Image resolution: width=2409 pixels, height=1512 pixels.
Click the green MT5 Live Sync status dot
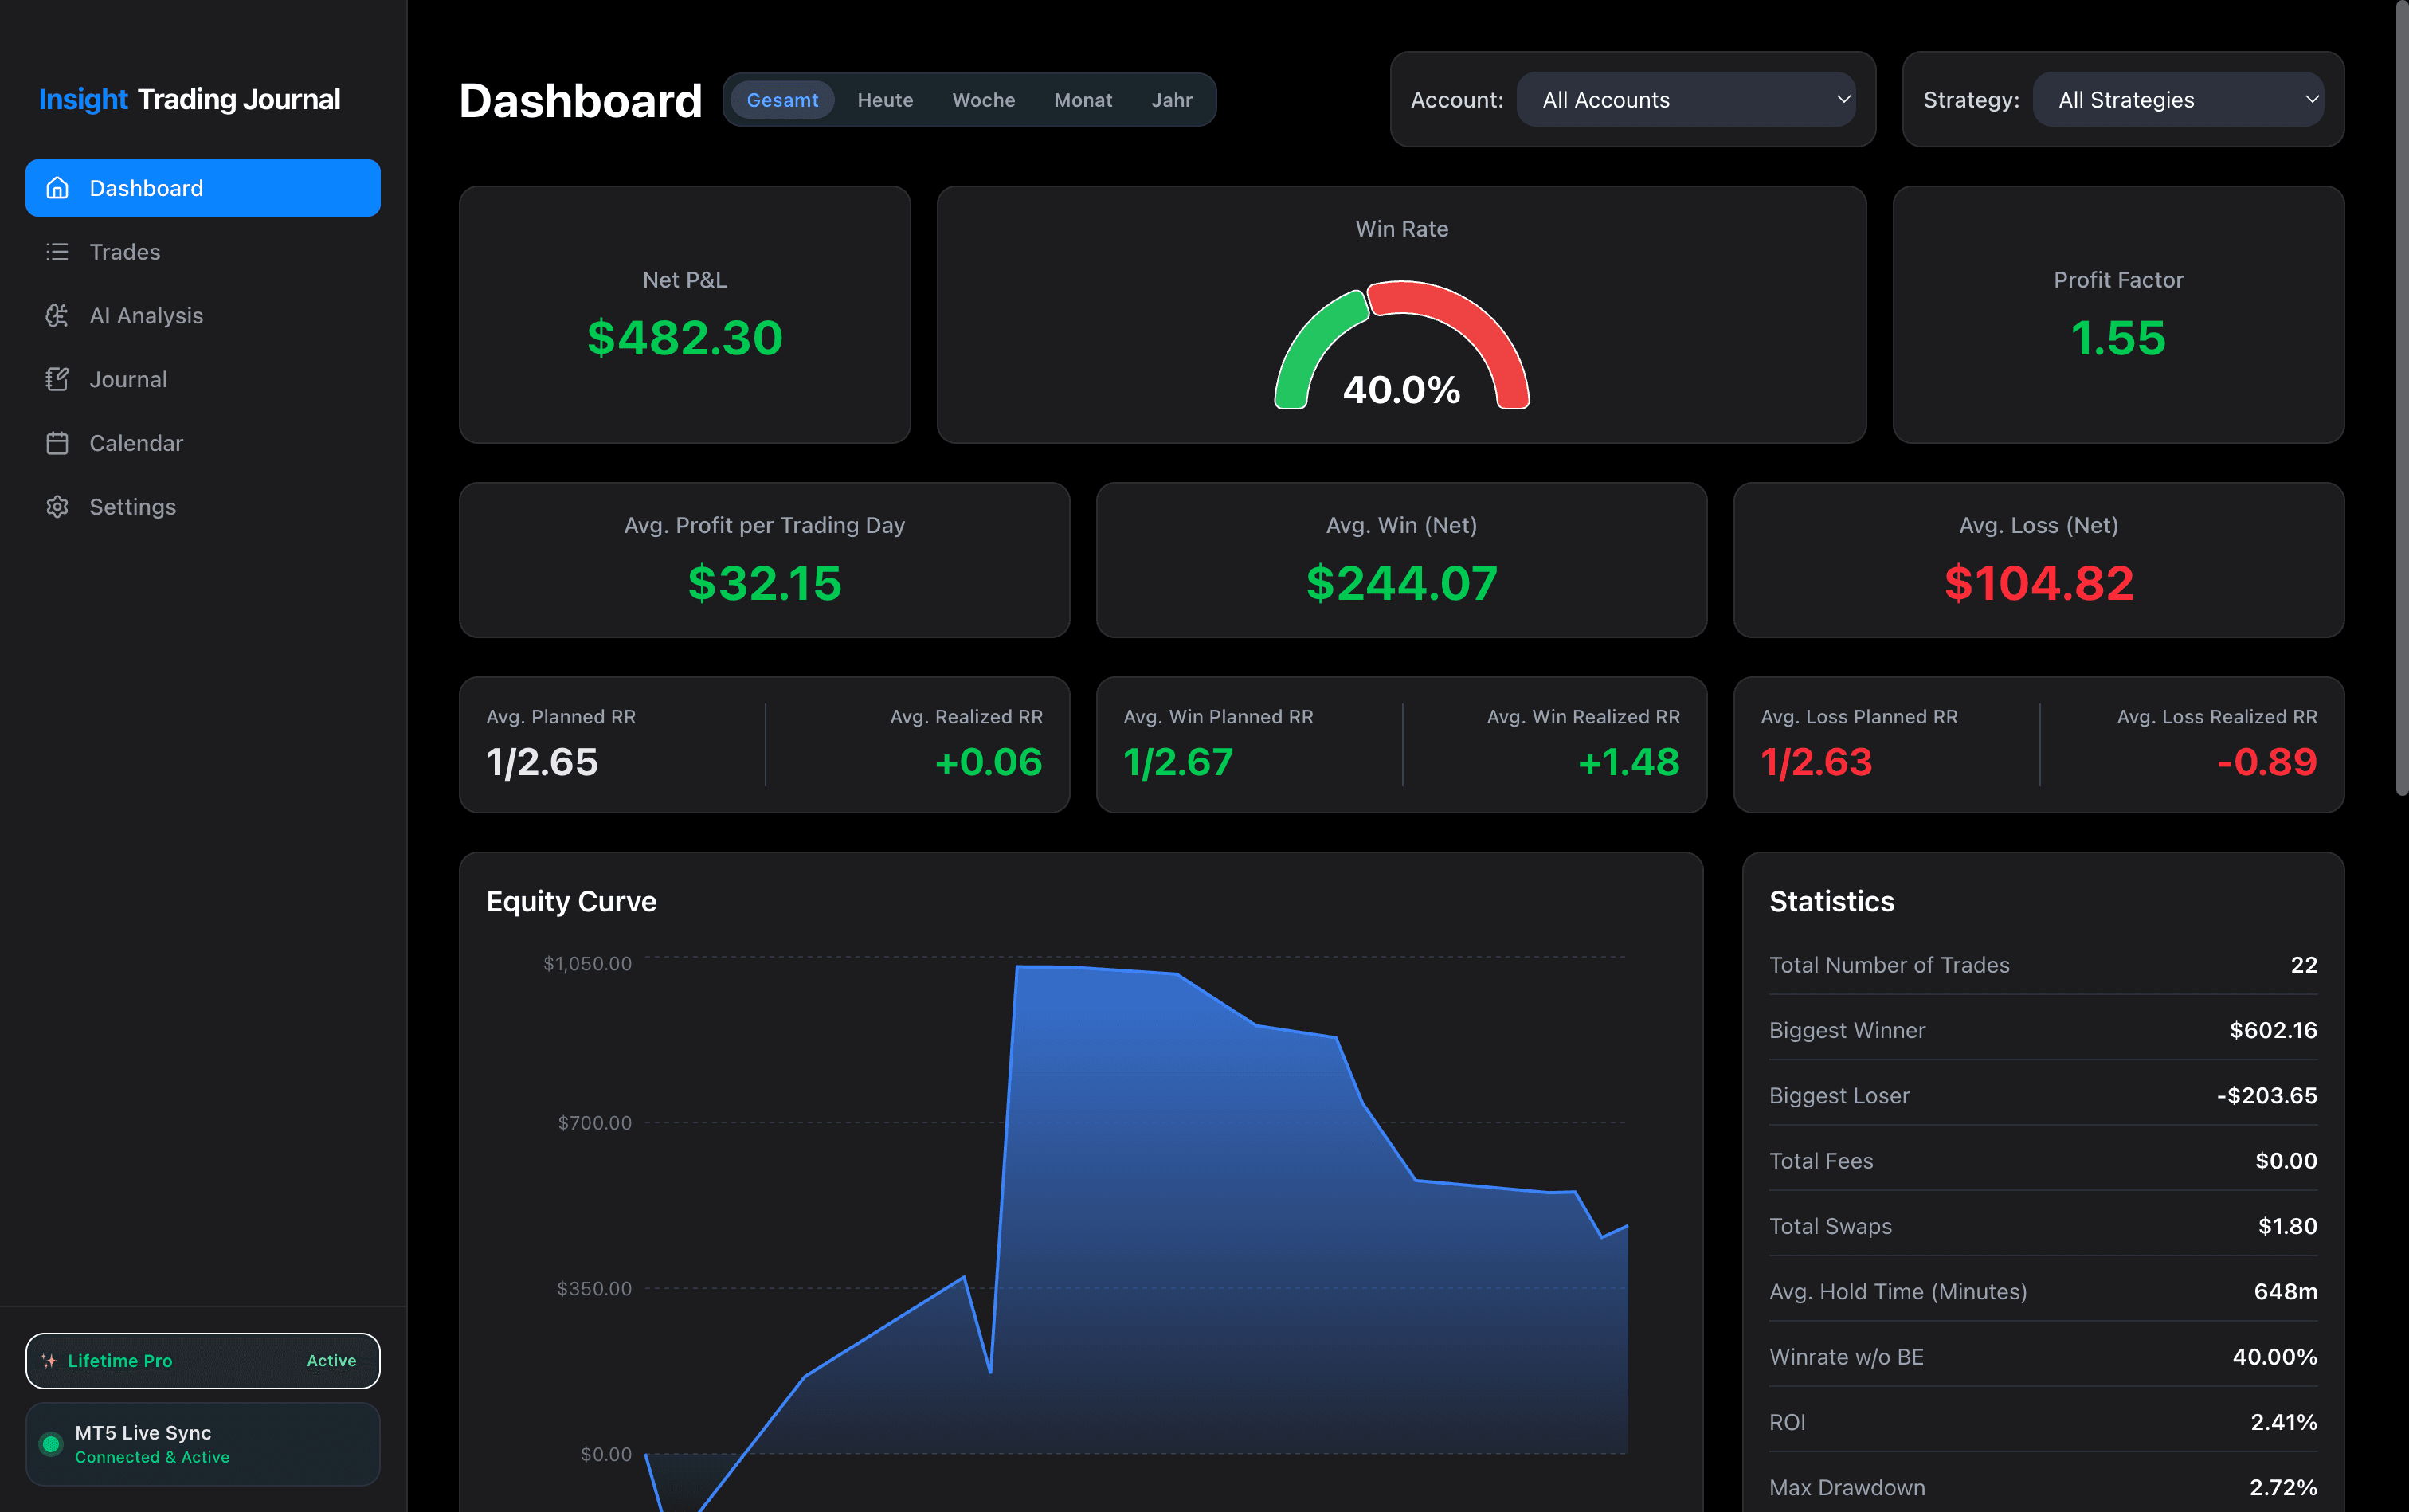(51, 1444)
